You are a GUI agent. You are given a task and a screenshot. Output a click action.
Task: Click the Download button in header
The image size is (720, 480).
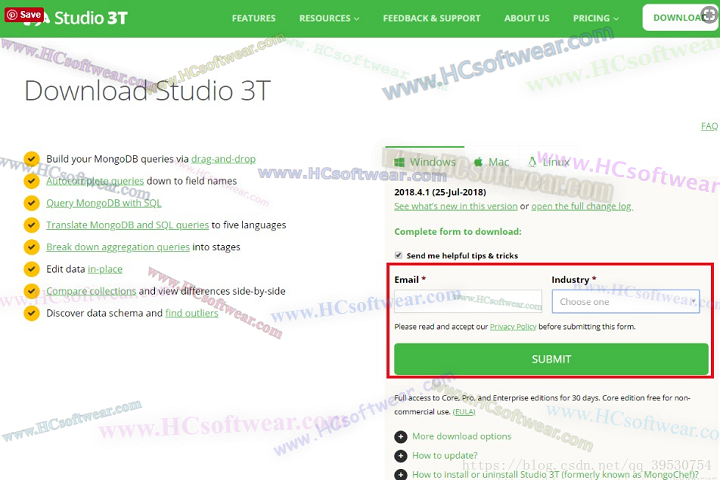(681, 18)
